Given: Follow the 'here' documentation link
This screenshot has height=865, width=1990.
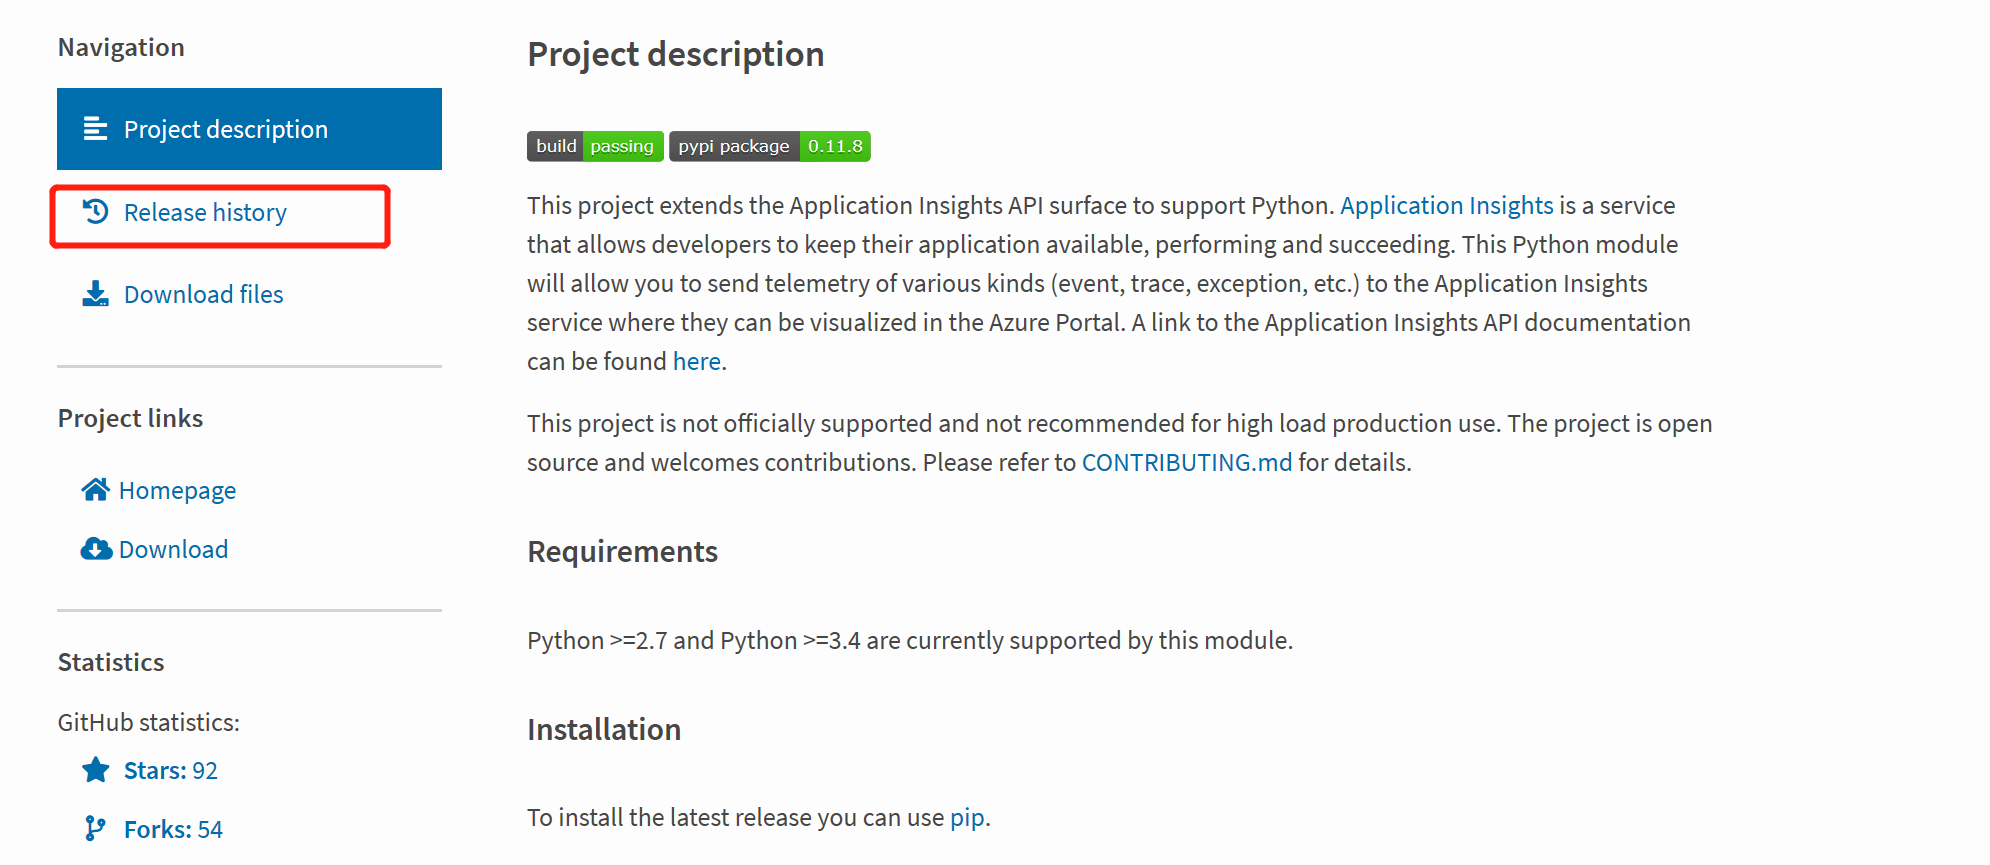Looking at the screenshot, I should [x=697, y=361].
